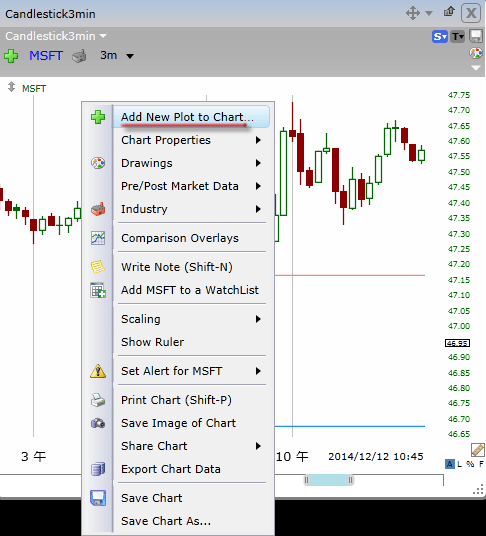The image size is (486, 536).
Task: Click the four-arrow move icon in title bar
Action: [x=413, y=13]
